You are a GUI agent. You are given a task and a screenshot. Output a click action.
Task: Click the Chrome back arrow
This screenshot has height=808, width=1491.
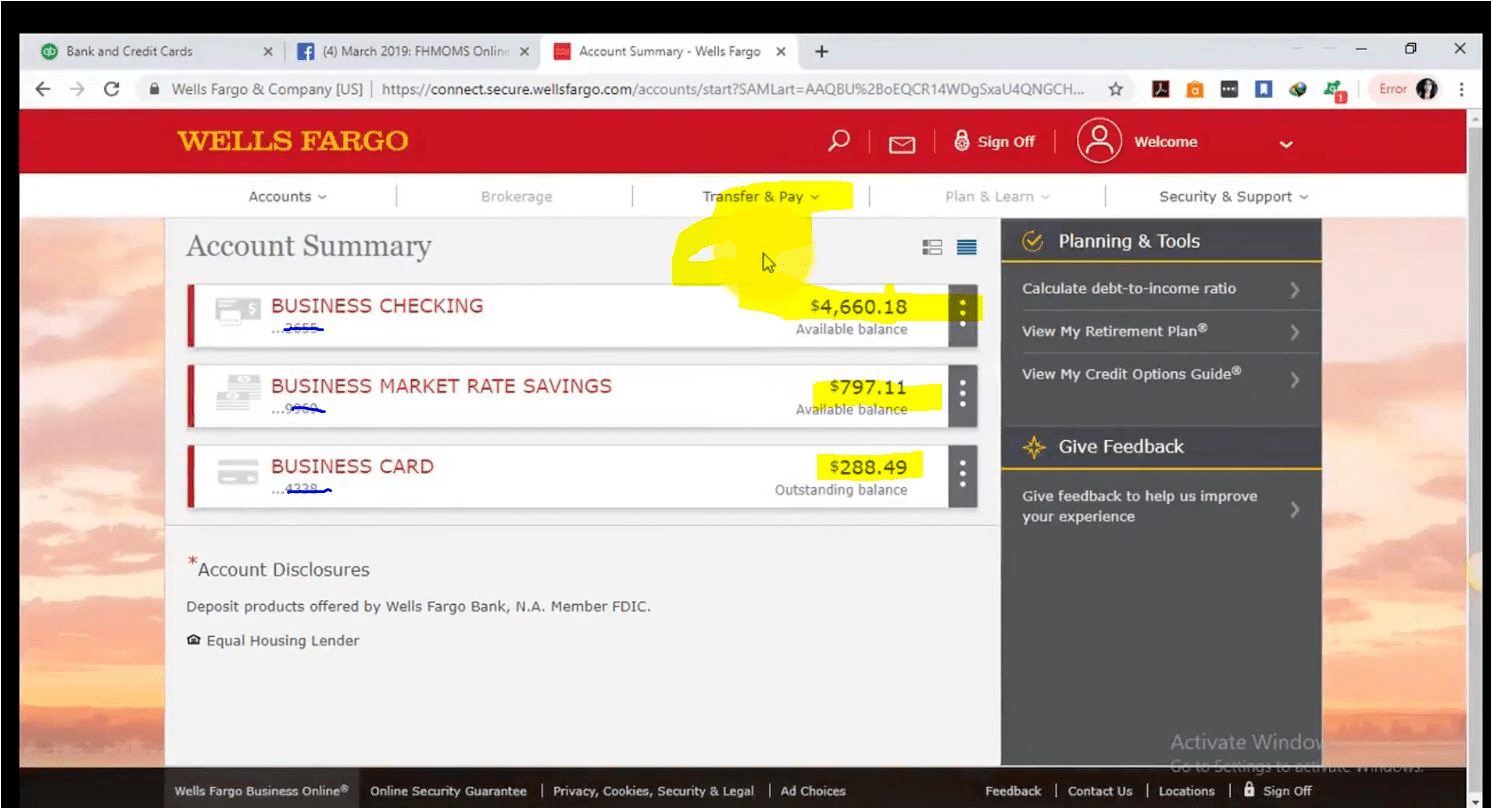42,89
